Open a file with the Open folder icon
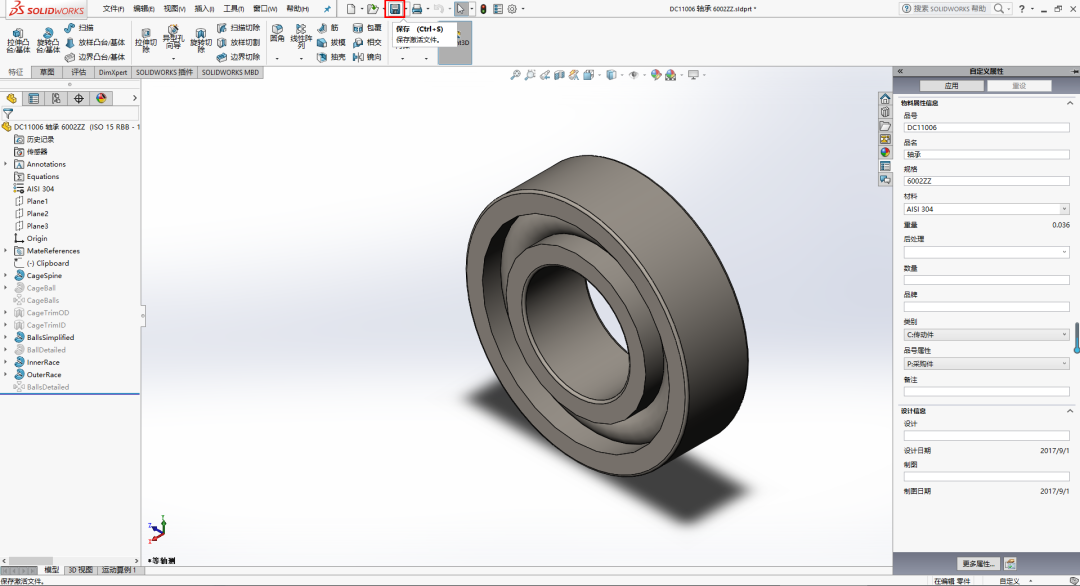Viewport: 1080px width, 586px height. 373,9
